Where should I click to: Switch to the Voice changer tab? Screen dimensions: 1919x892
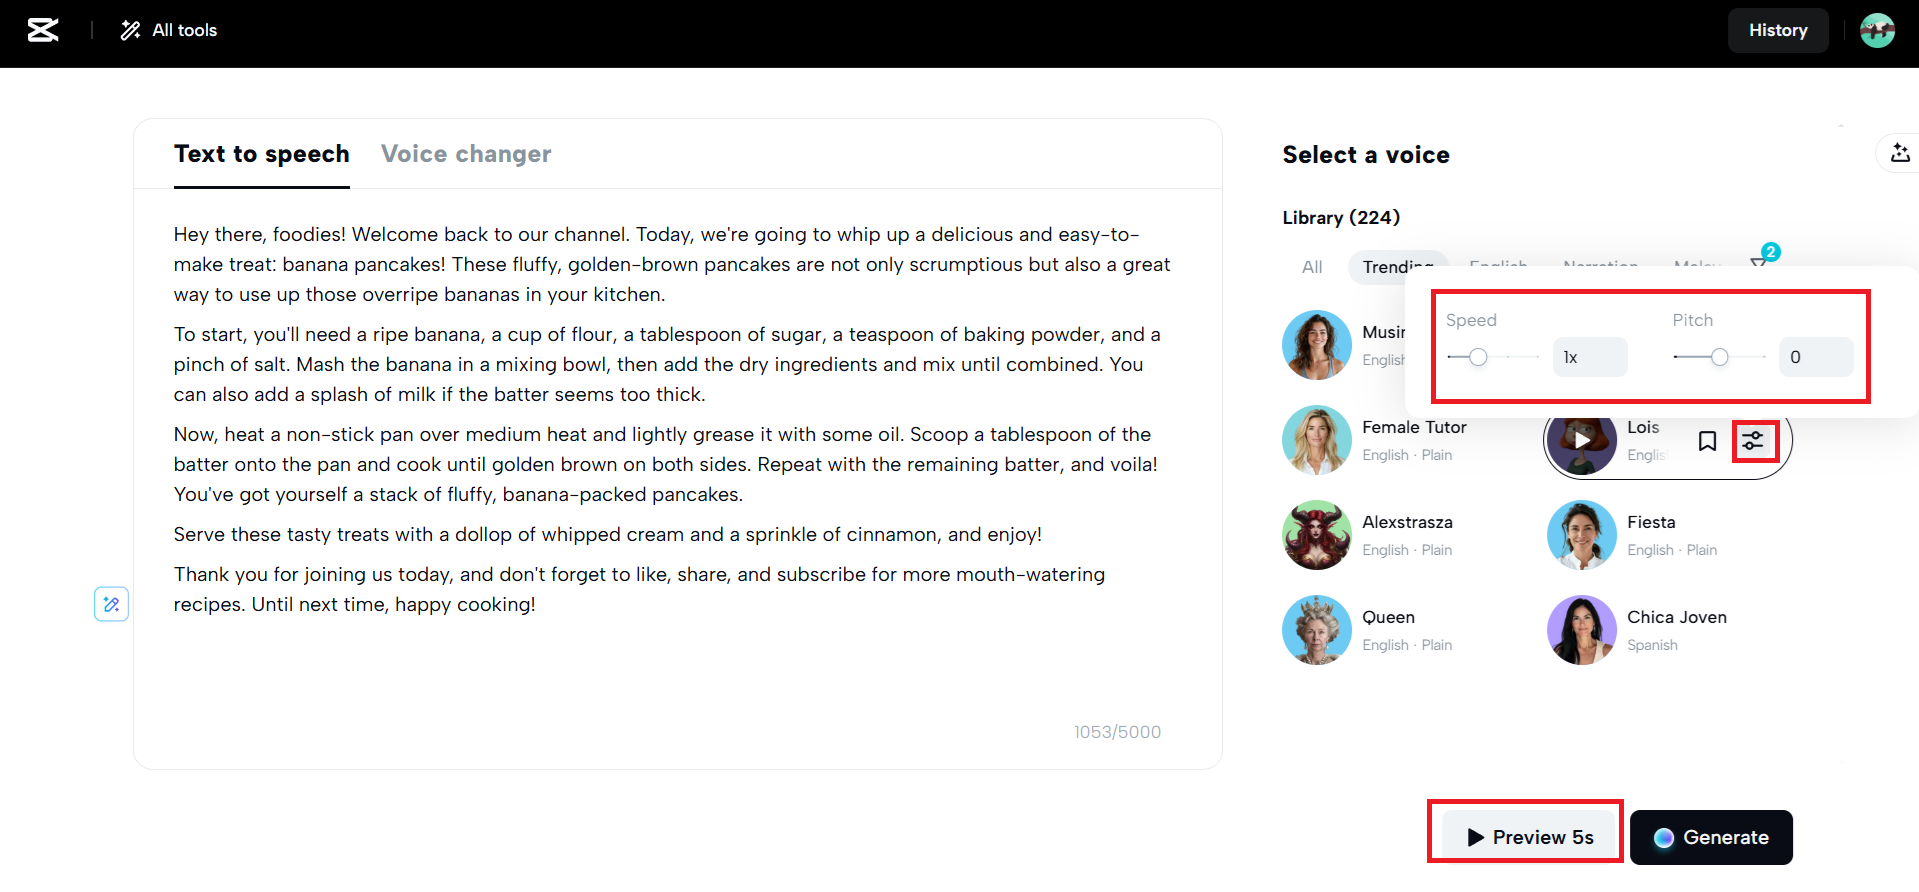point(466,154)
